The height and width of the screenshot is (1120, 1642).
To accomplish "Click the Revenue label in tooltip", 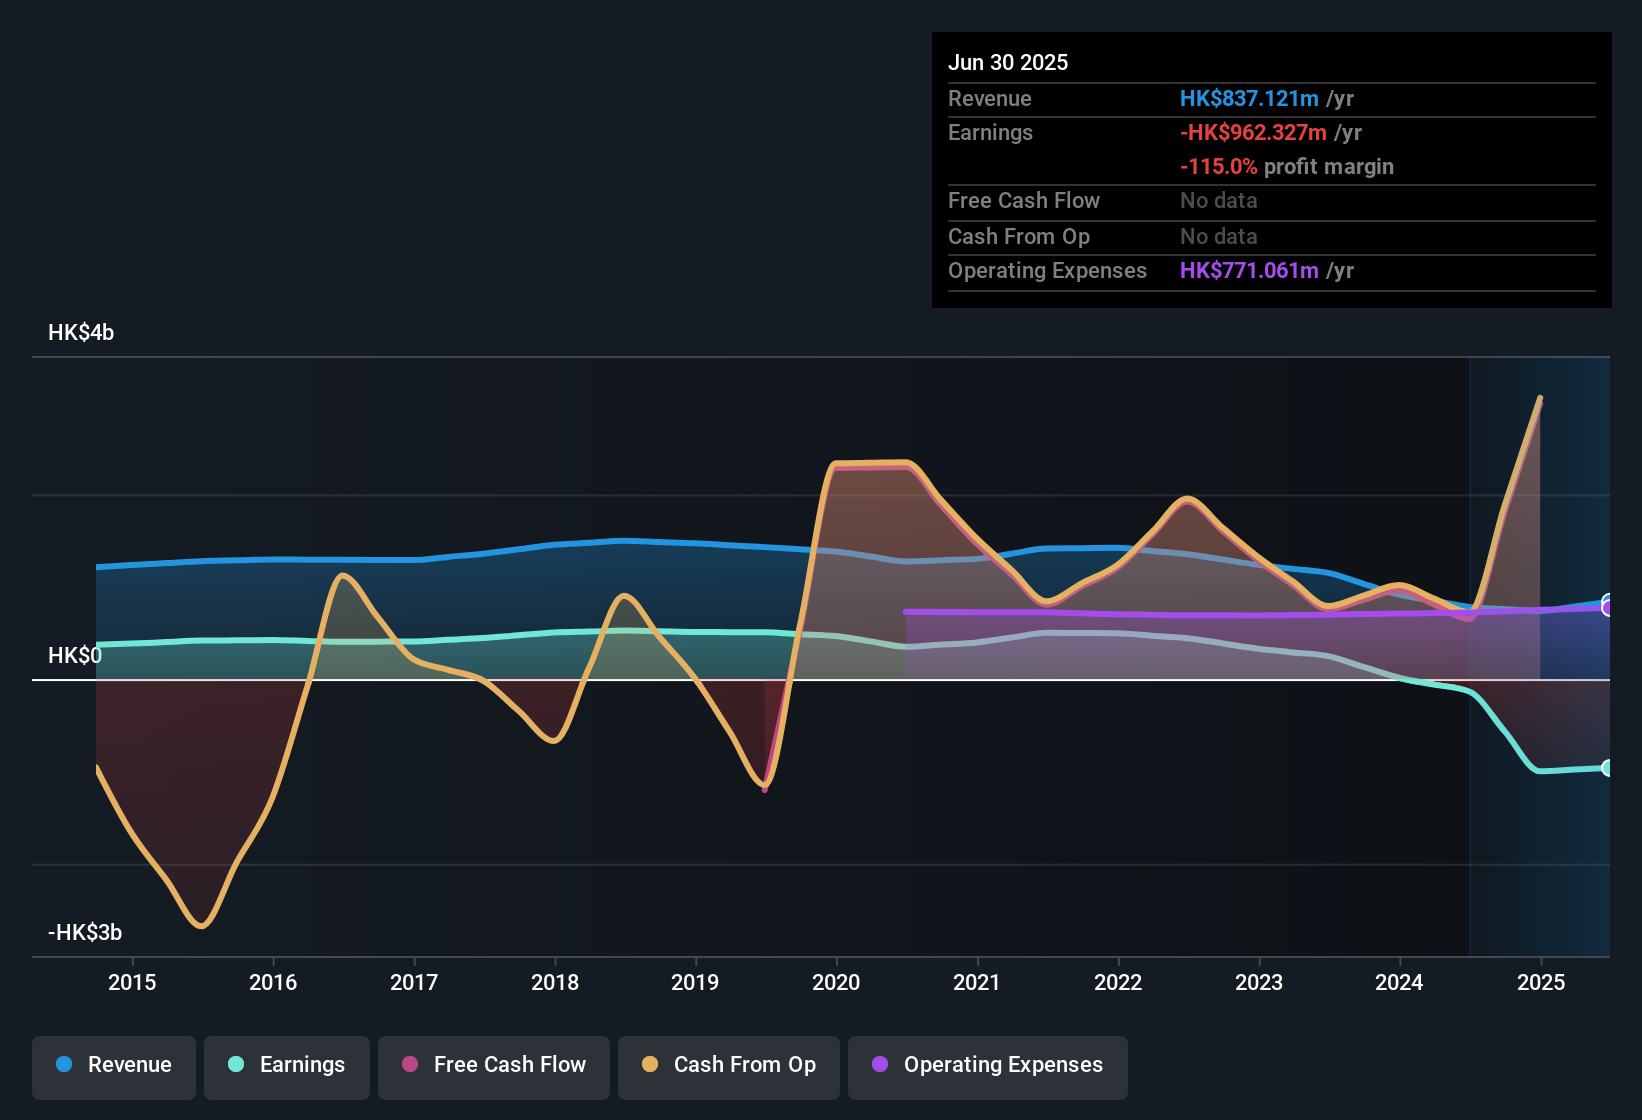I will (x=990, y=98).
